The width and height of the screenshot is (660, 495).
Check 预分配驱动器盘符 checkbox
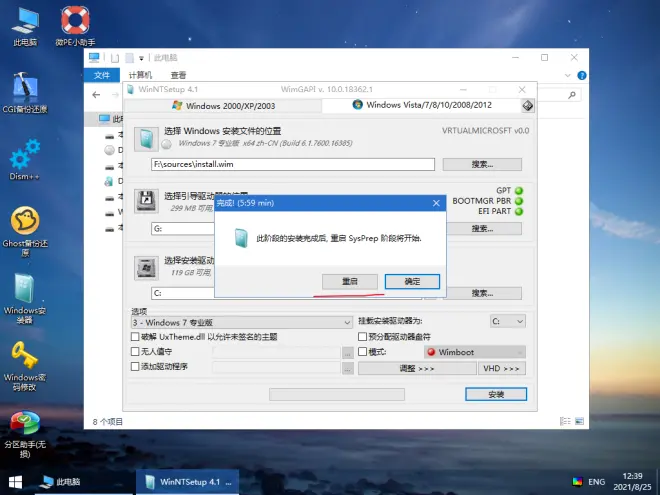362,337
